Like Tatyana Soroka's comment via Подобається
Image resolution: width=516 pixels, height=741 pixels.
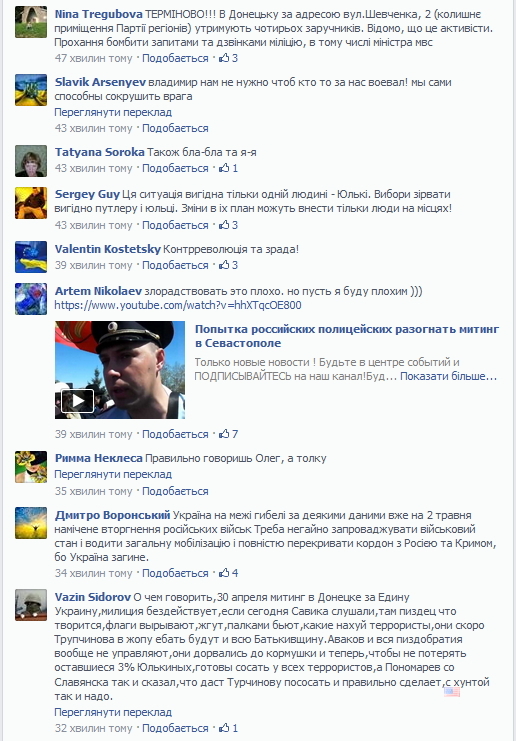click(x=175, y=168)
